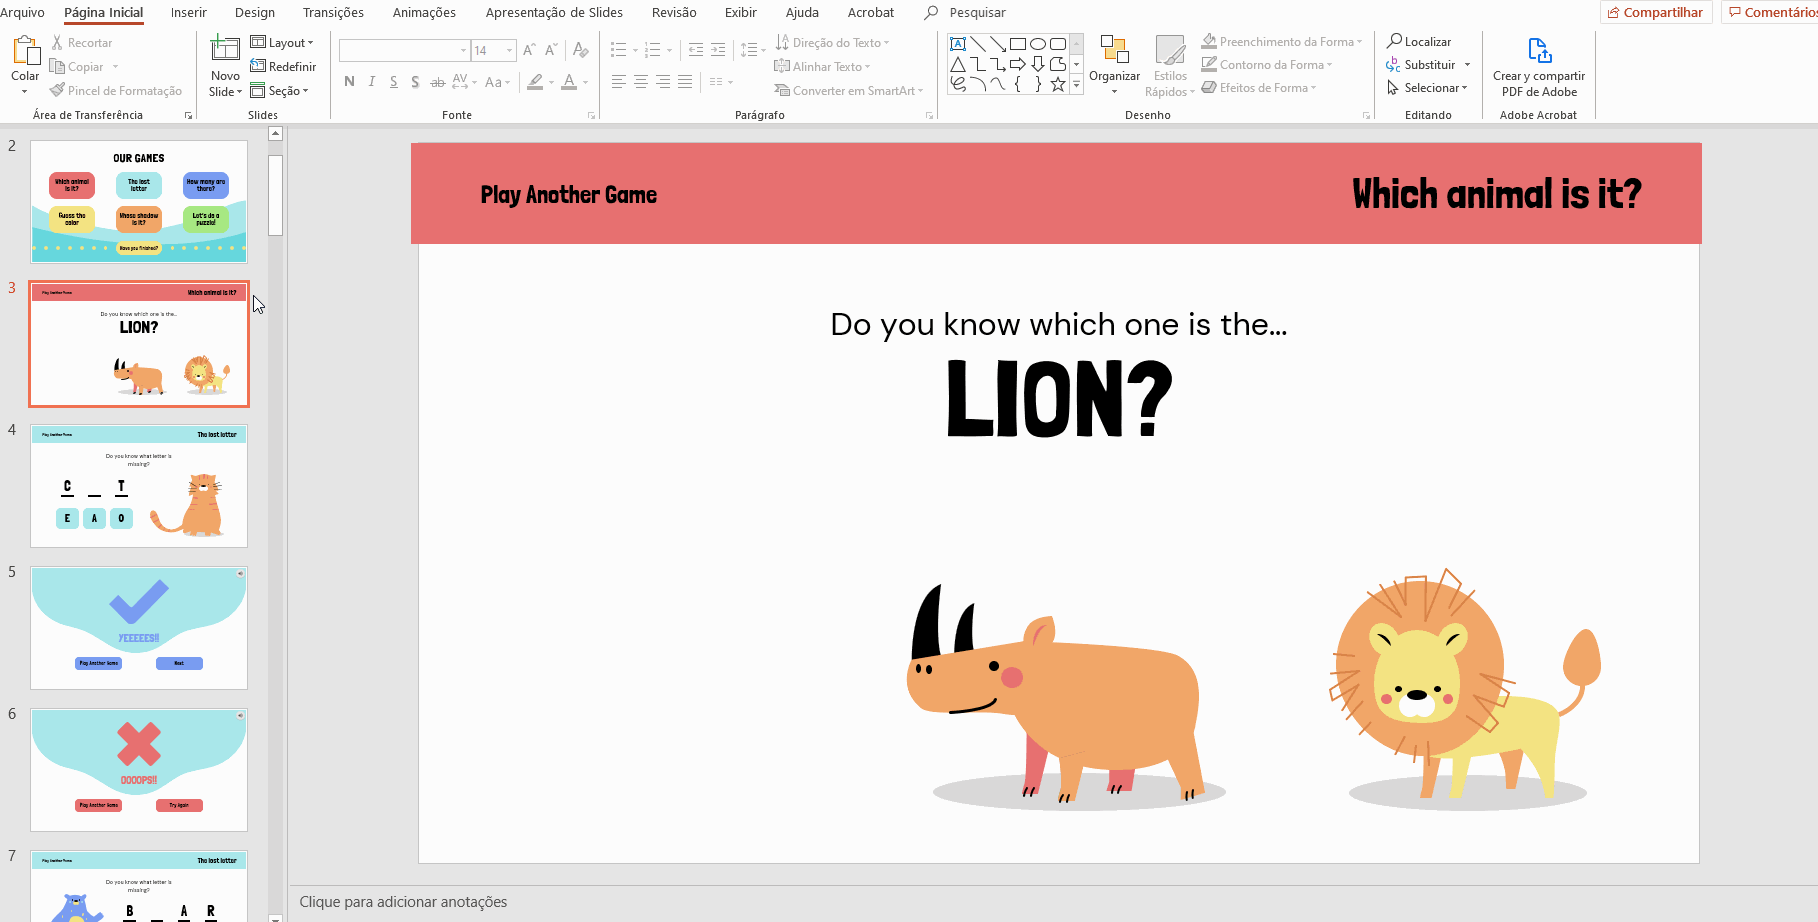The height and width of the screenshot is (922, 1818).
Task: Expand the bullets list dropdown arrow
Action: click(635, 50)
